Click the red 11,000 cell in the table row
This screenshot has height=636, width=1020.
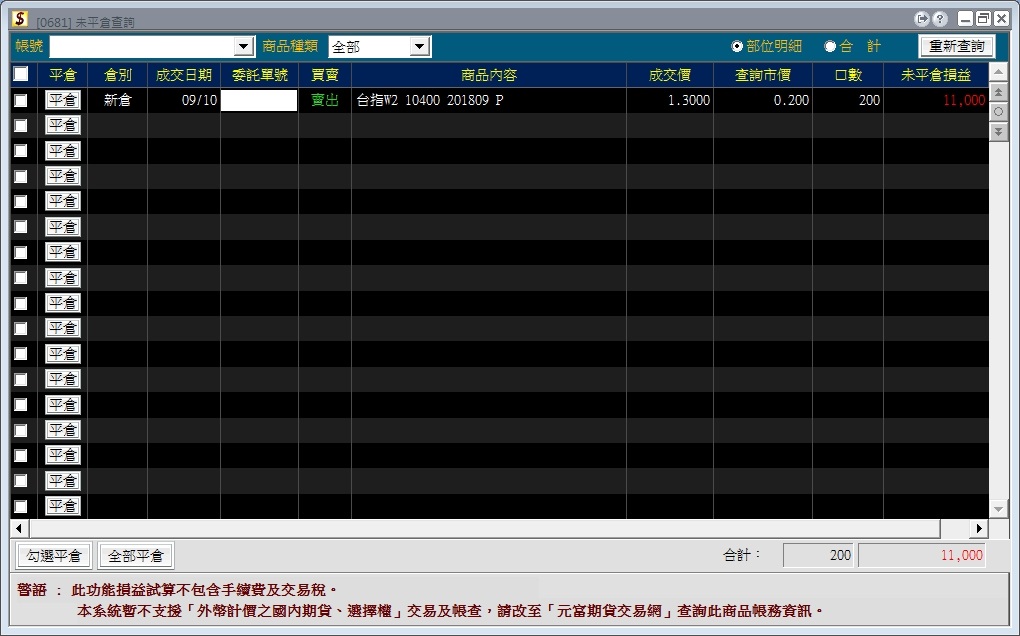[936, 100]
